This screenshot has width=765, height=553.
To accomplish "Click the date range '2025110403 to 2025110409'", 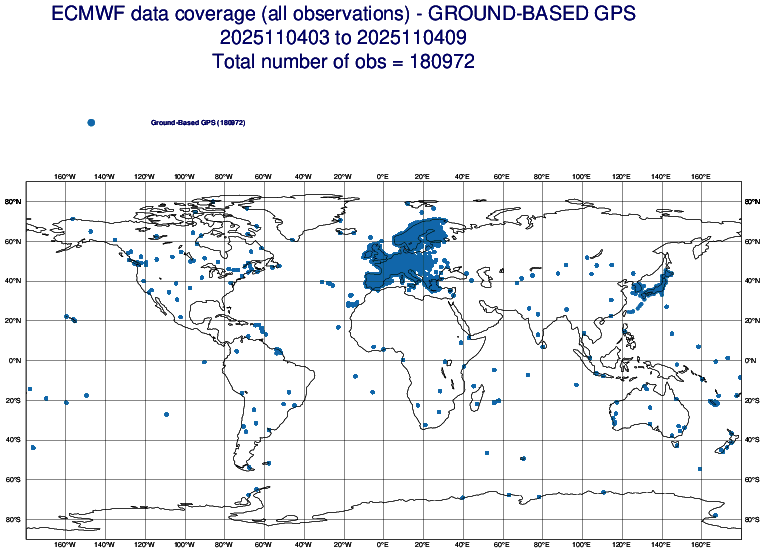I will click(342, 38).
